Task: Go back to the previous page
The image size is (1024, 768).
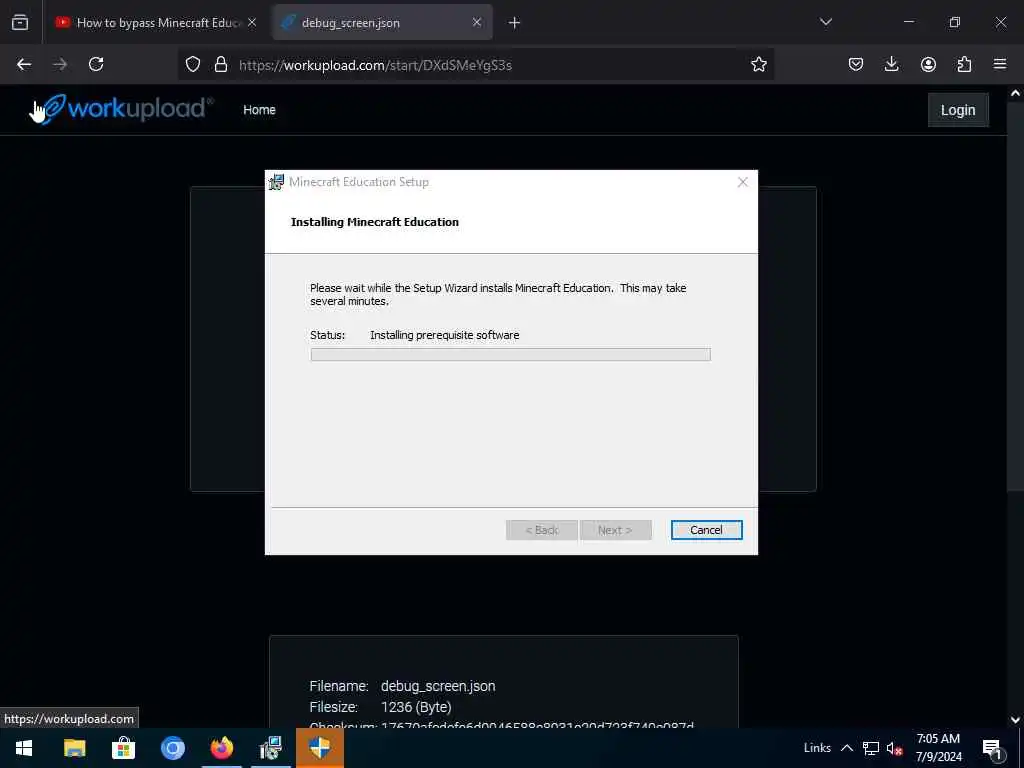Action: [x=24, y=65]
